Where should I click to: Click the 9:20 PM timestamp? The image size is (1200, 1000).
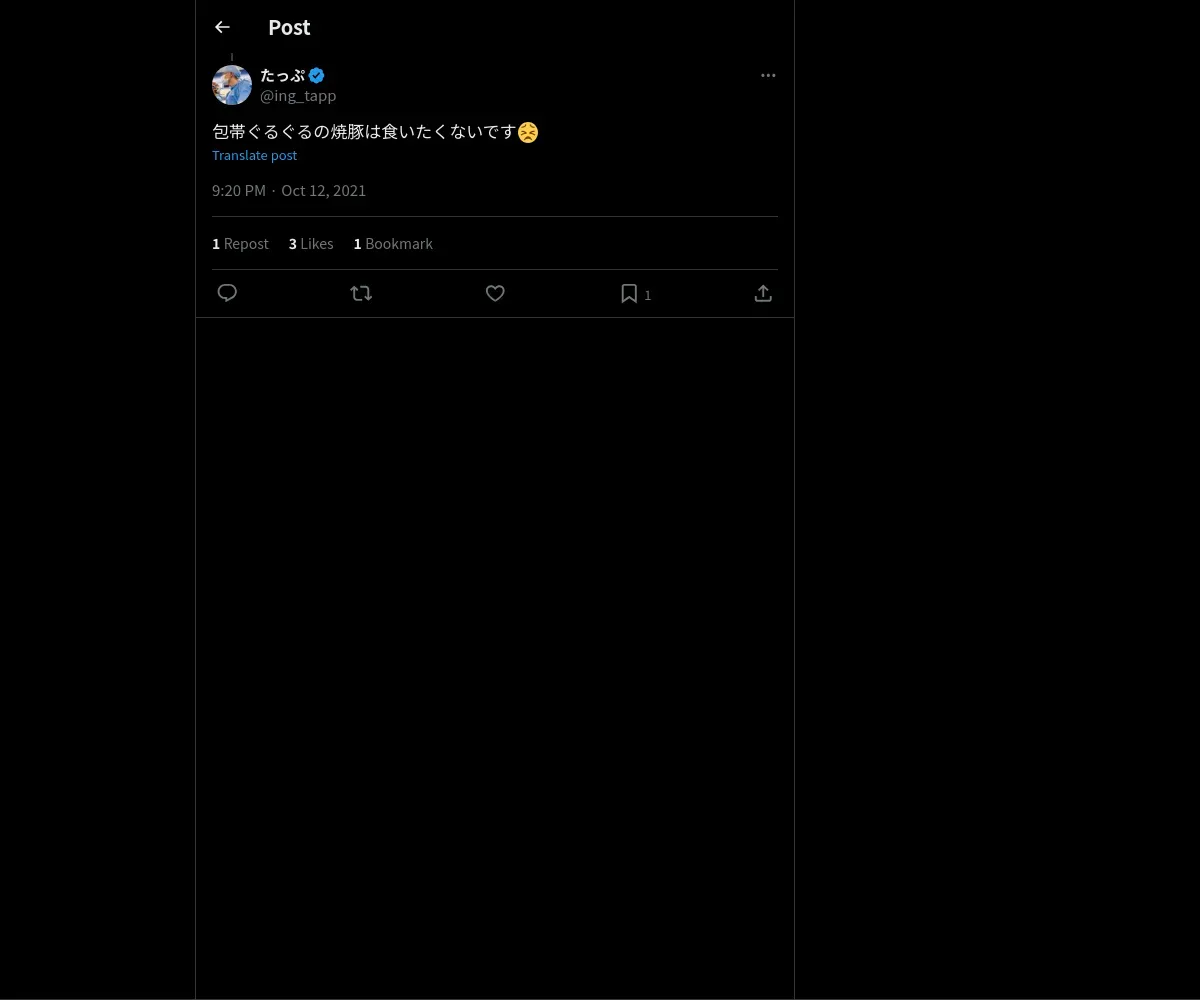coord(239,190)
